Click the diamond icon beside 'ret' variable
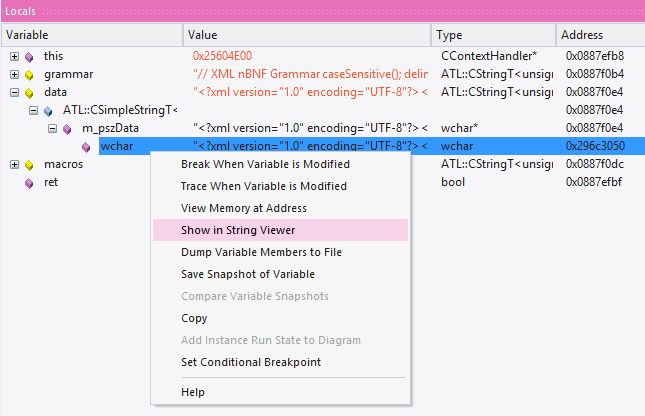The width and height of the screenshot is (645, 416). tap(29, 182)
